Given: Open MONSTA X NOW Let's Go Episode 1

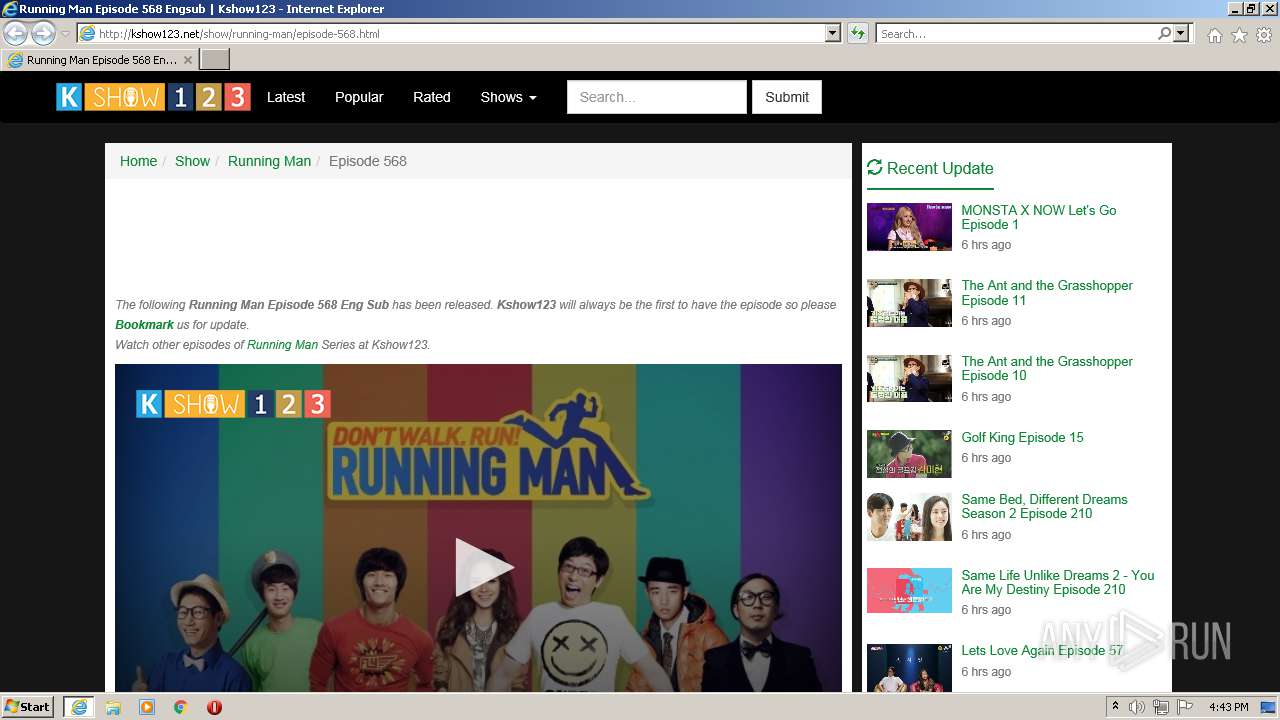Looking at the screenshot, I should coord(1038,217).
